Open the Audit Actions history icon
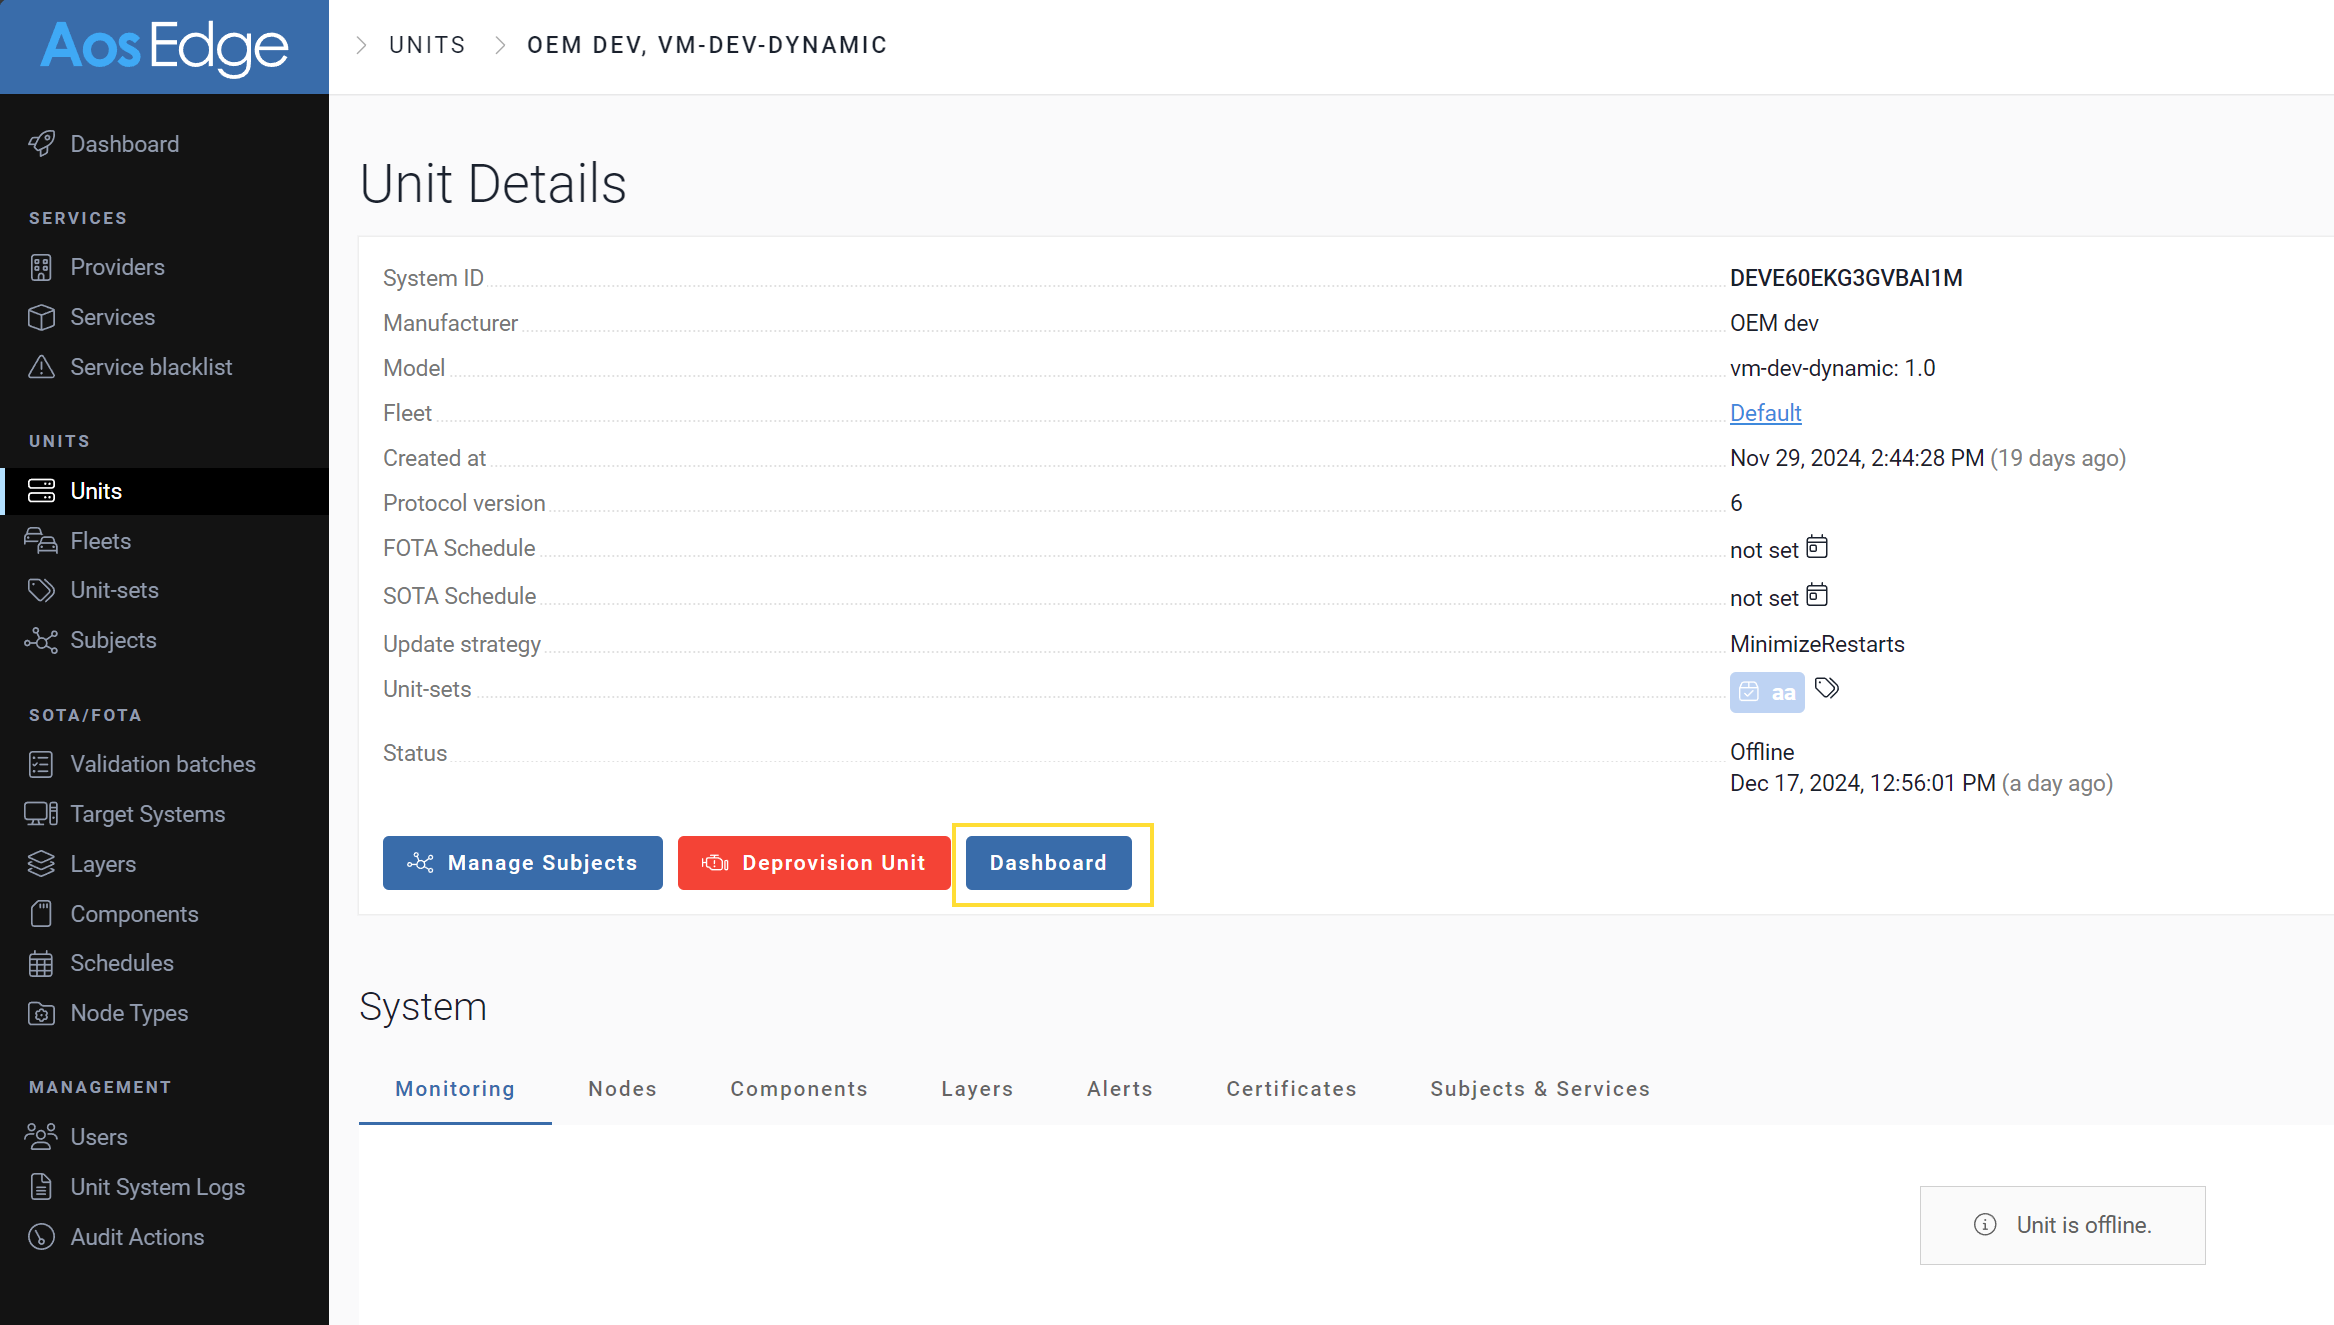This screenshot has width=2334, height=1325. pos(41,1237)
